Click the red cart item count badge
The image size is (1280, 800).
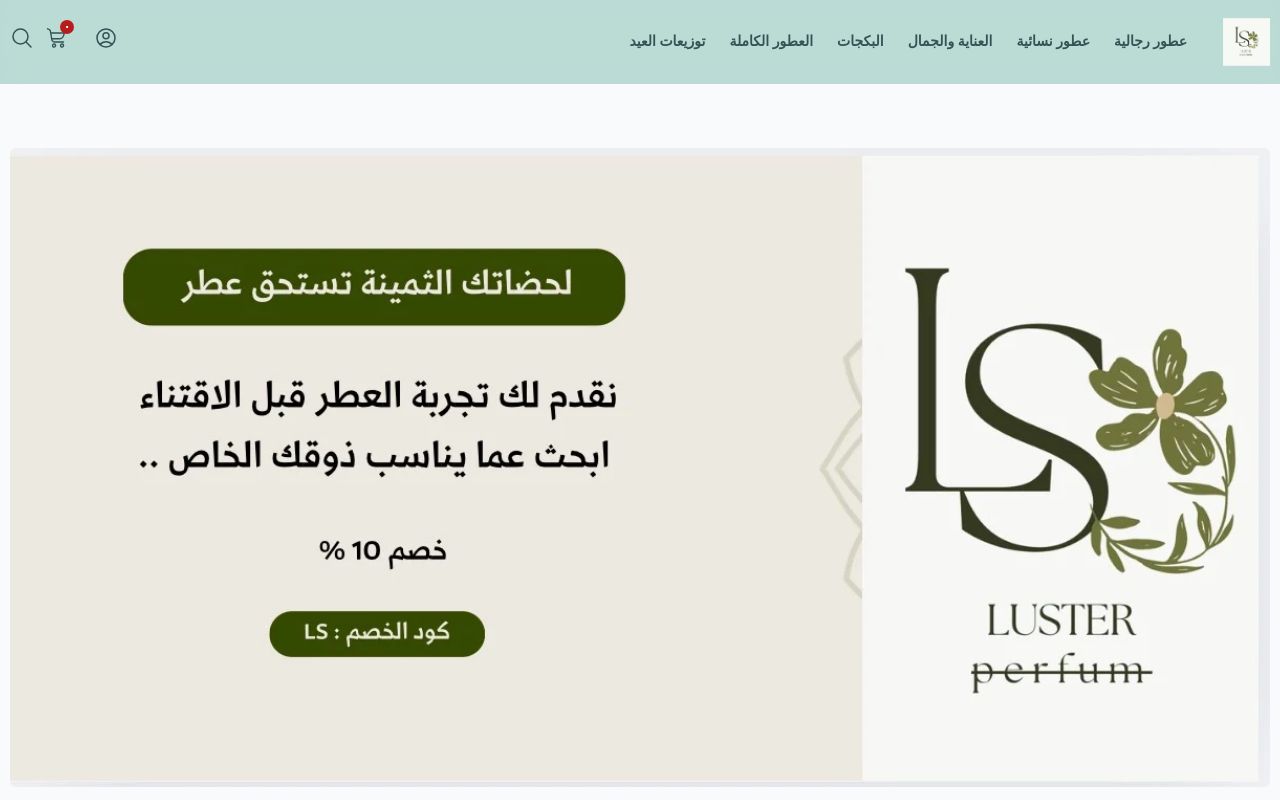click(67, 27)
